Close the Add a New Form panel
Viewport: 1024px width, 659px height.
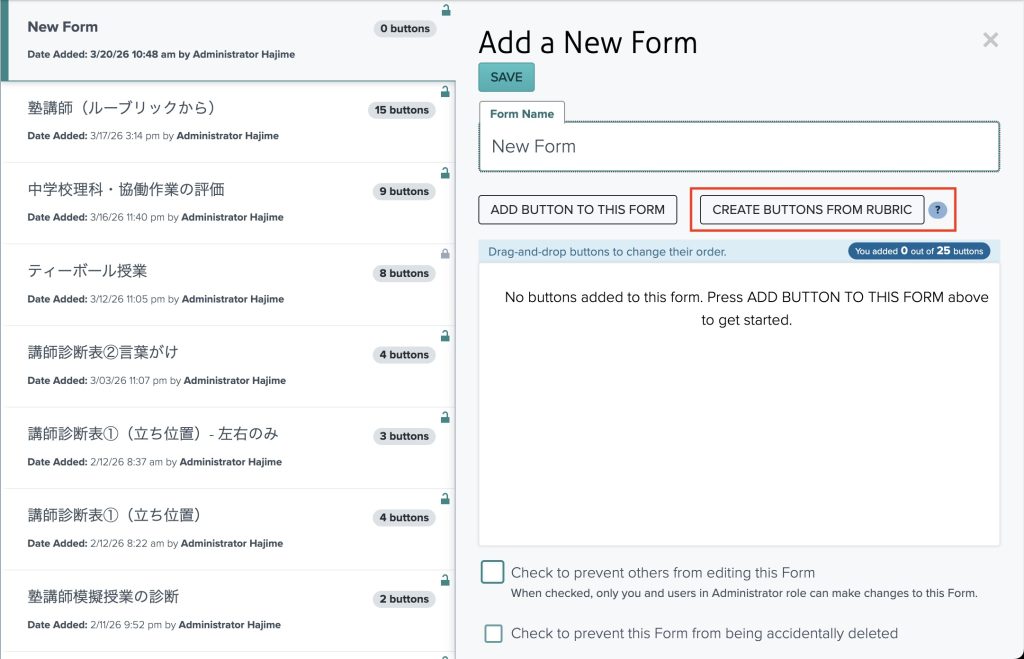coord(990,40)
